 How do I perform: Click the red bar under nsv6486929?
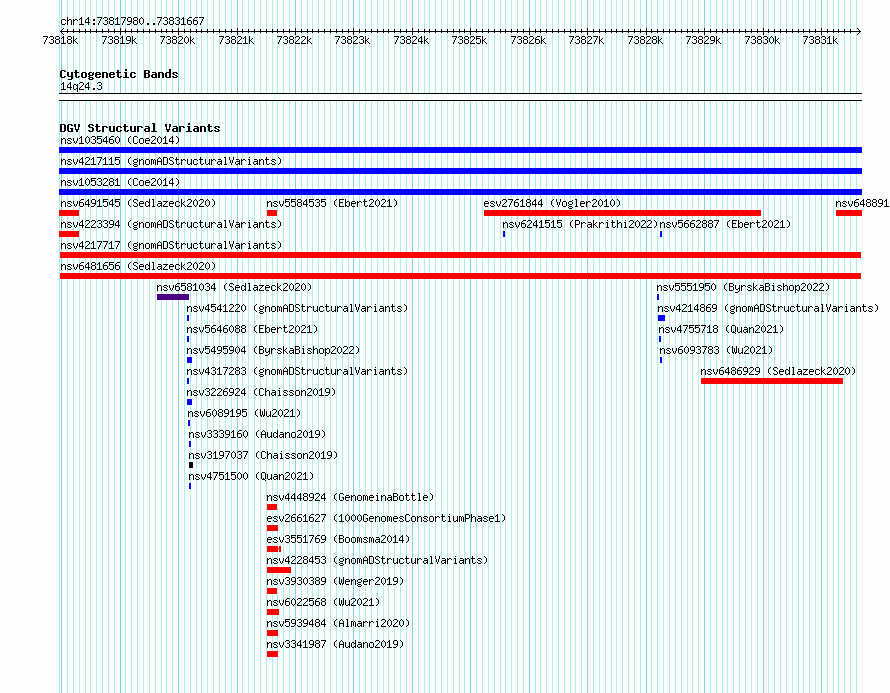pyautogui.click(x=772, y=381)
